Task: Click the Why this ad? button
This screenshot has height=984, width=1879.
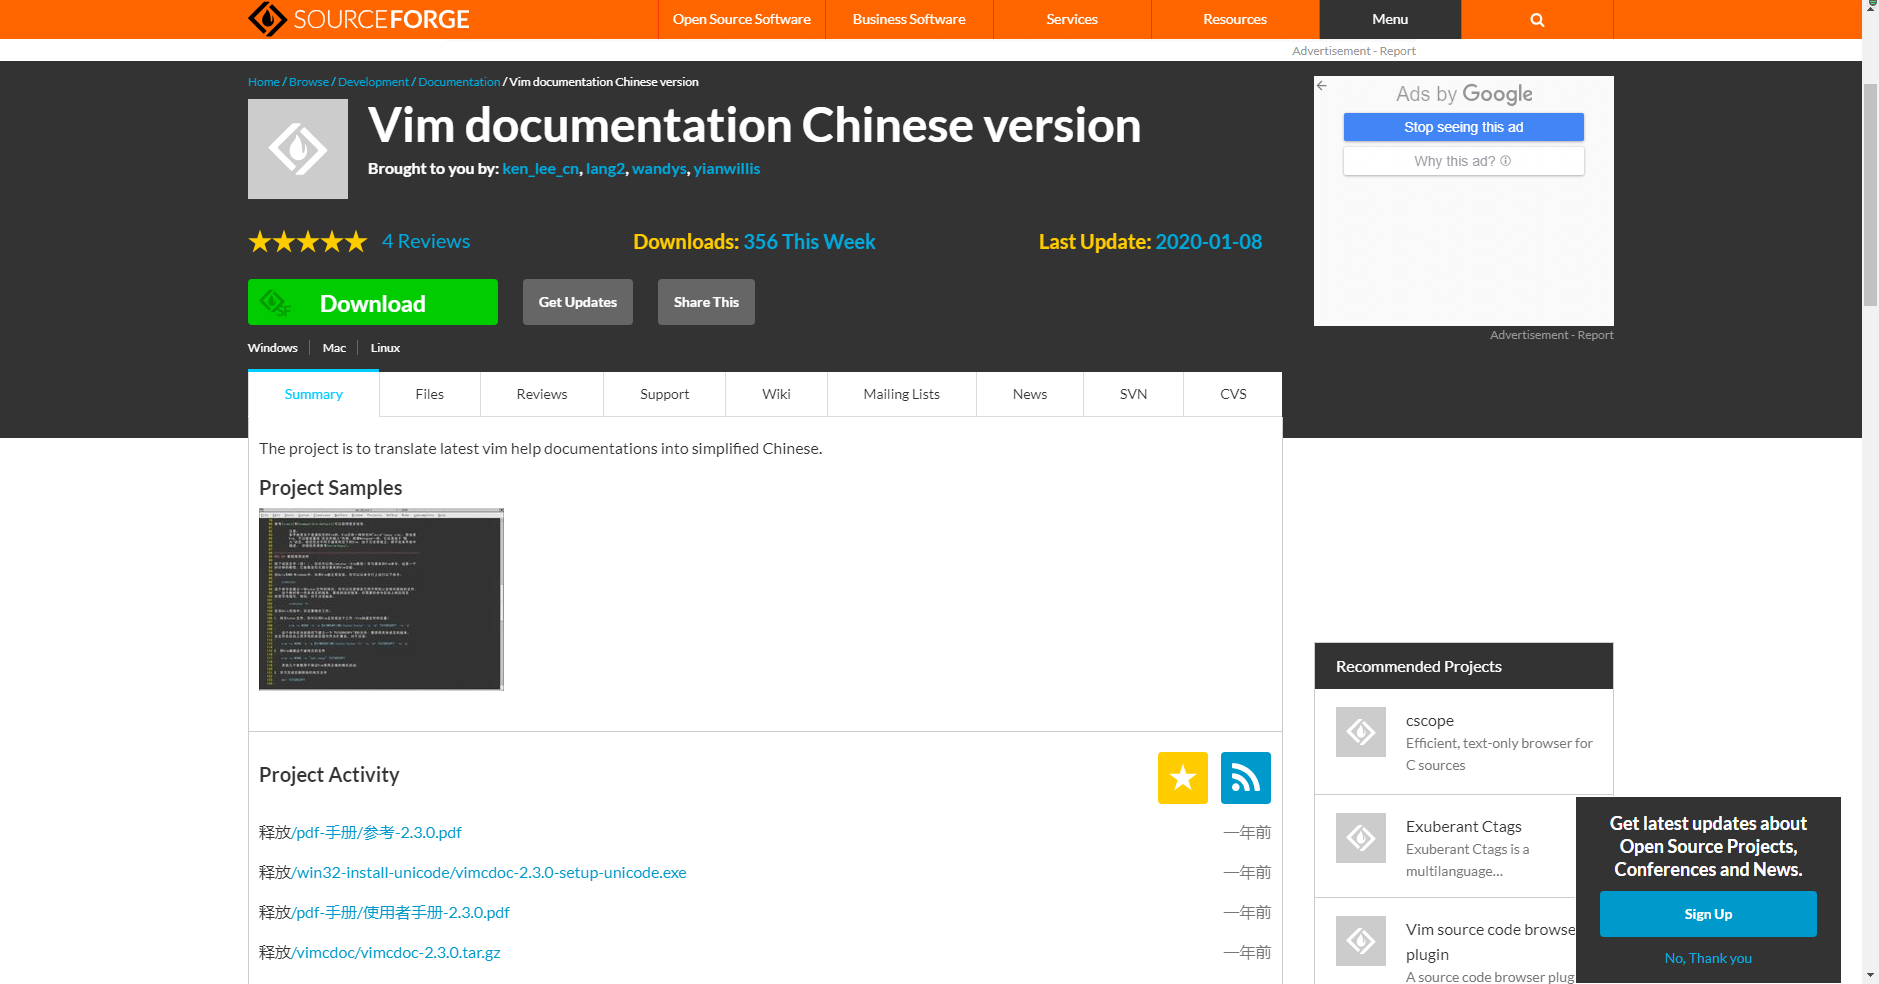Action: pyautogui.click(x=1464, y=161)
